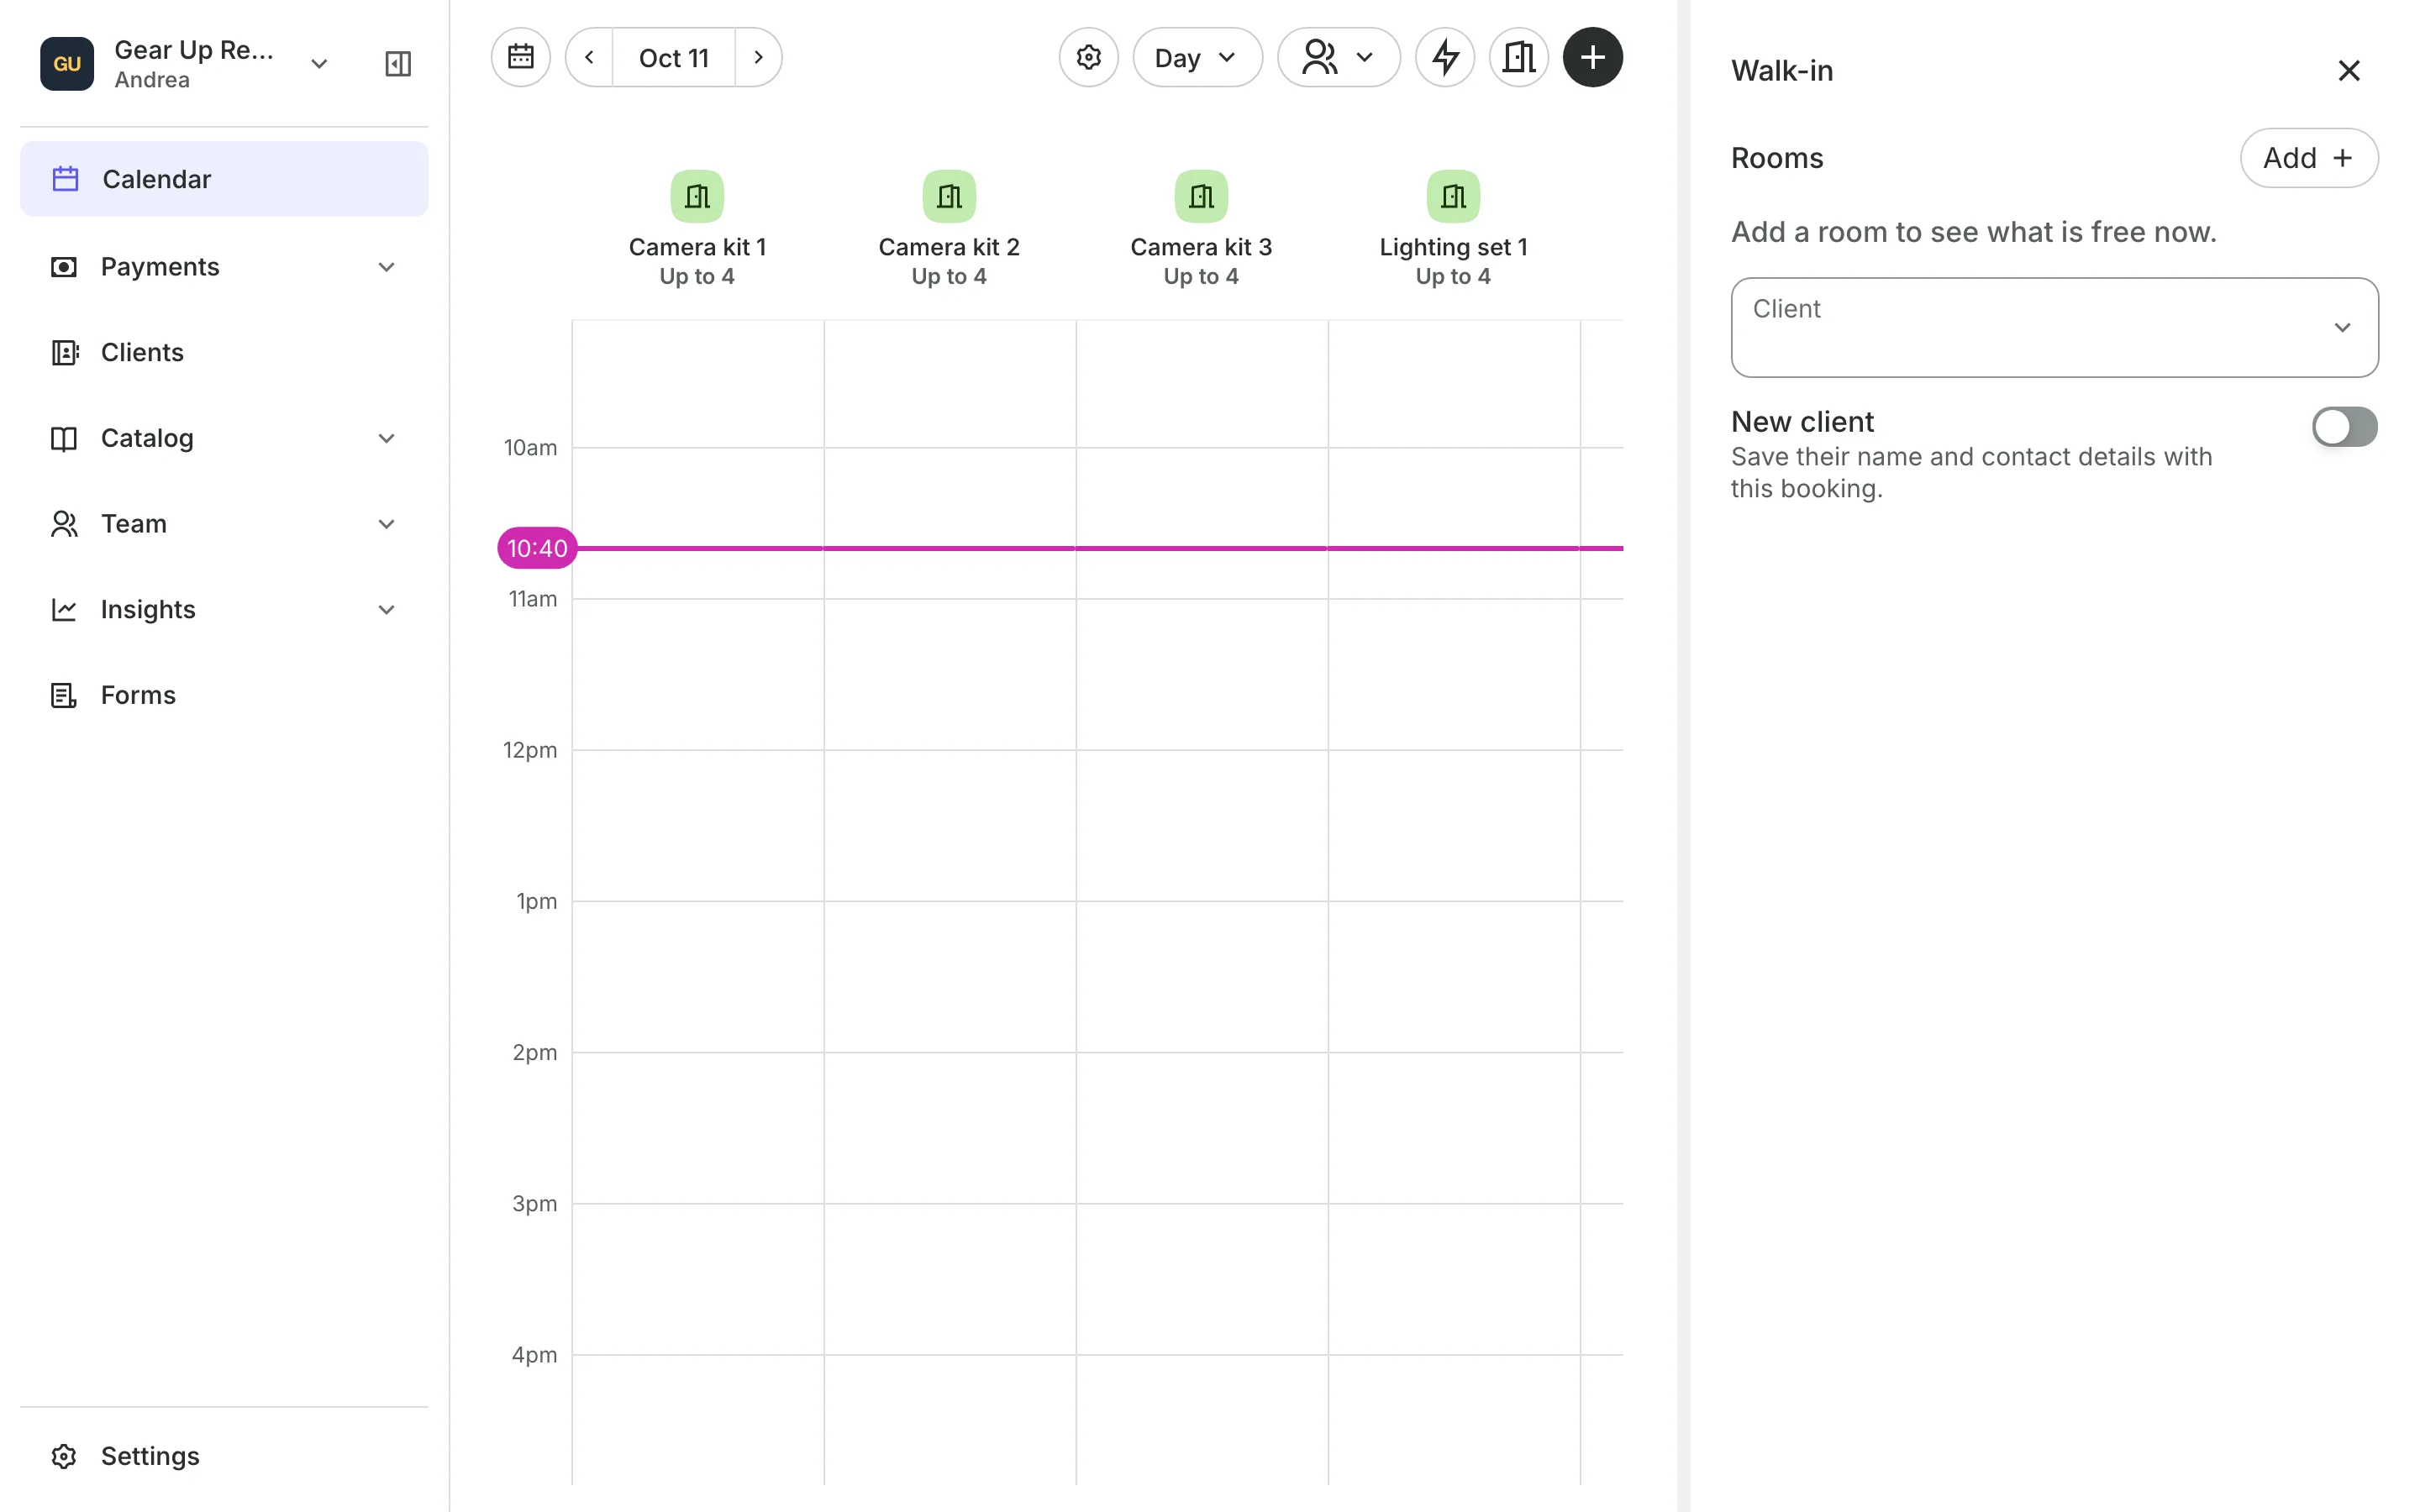Expand the Catalog chevron
Image resolution: width=2420 pixels, height=1512 pixels.
387,438
